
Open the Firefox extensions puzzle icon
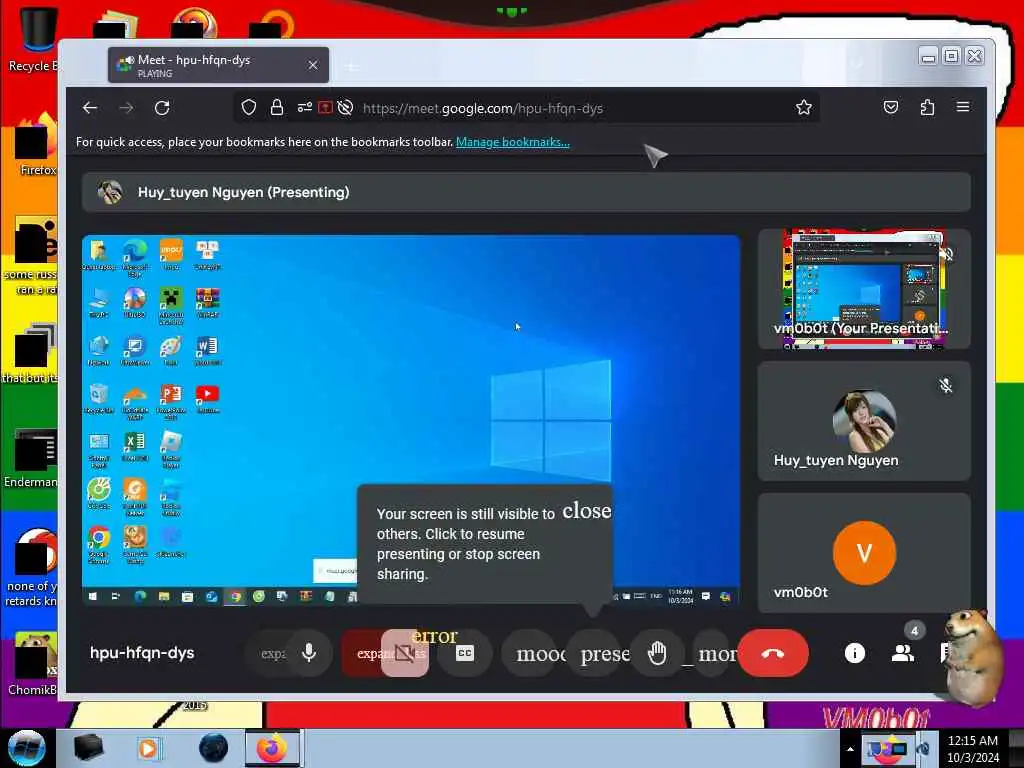click(x=927, y=107)
